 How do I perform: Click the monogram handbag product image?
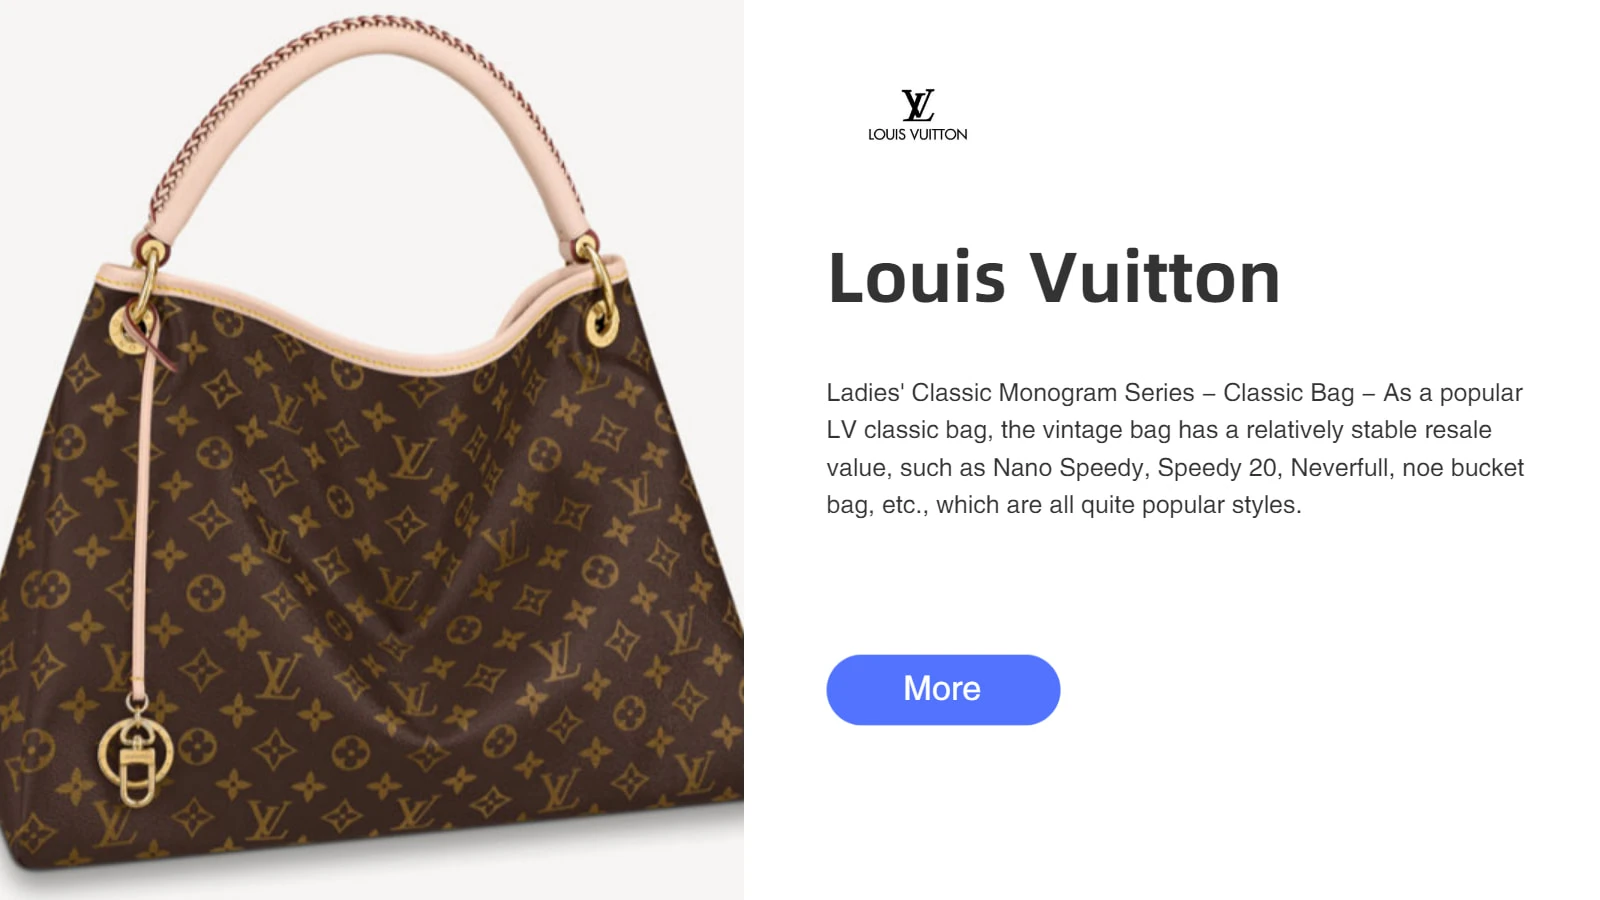(x=372, y=450)
